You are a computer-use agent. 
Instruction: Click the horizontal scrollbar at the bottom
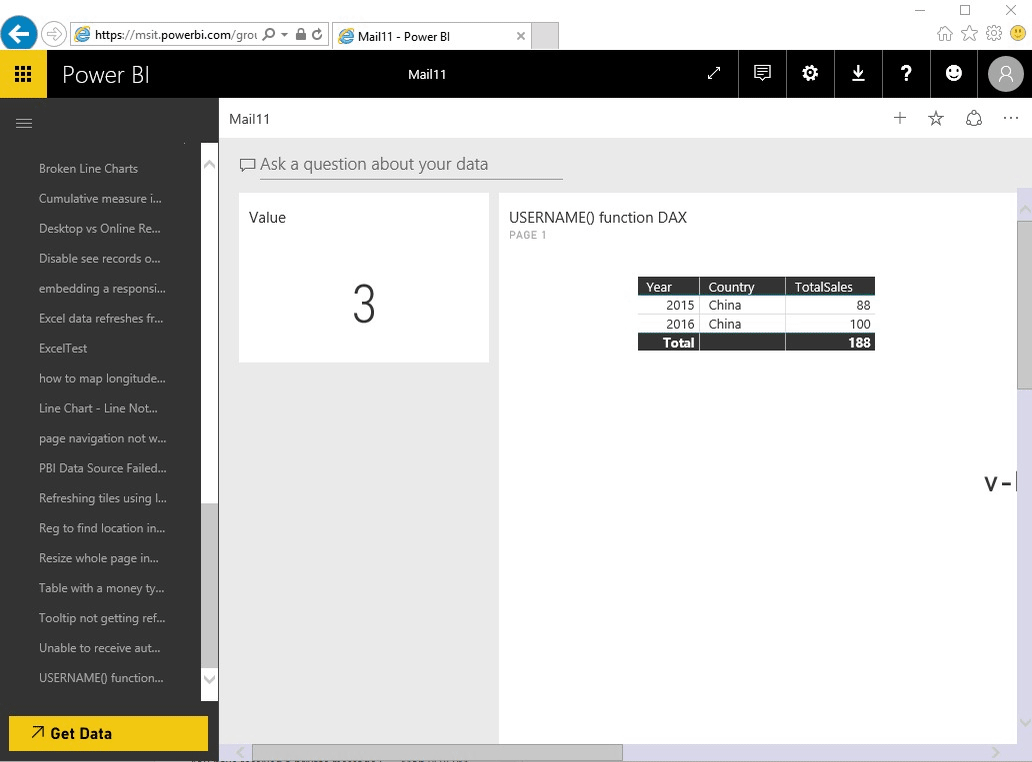[x=437, y=752]
